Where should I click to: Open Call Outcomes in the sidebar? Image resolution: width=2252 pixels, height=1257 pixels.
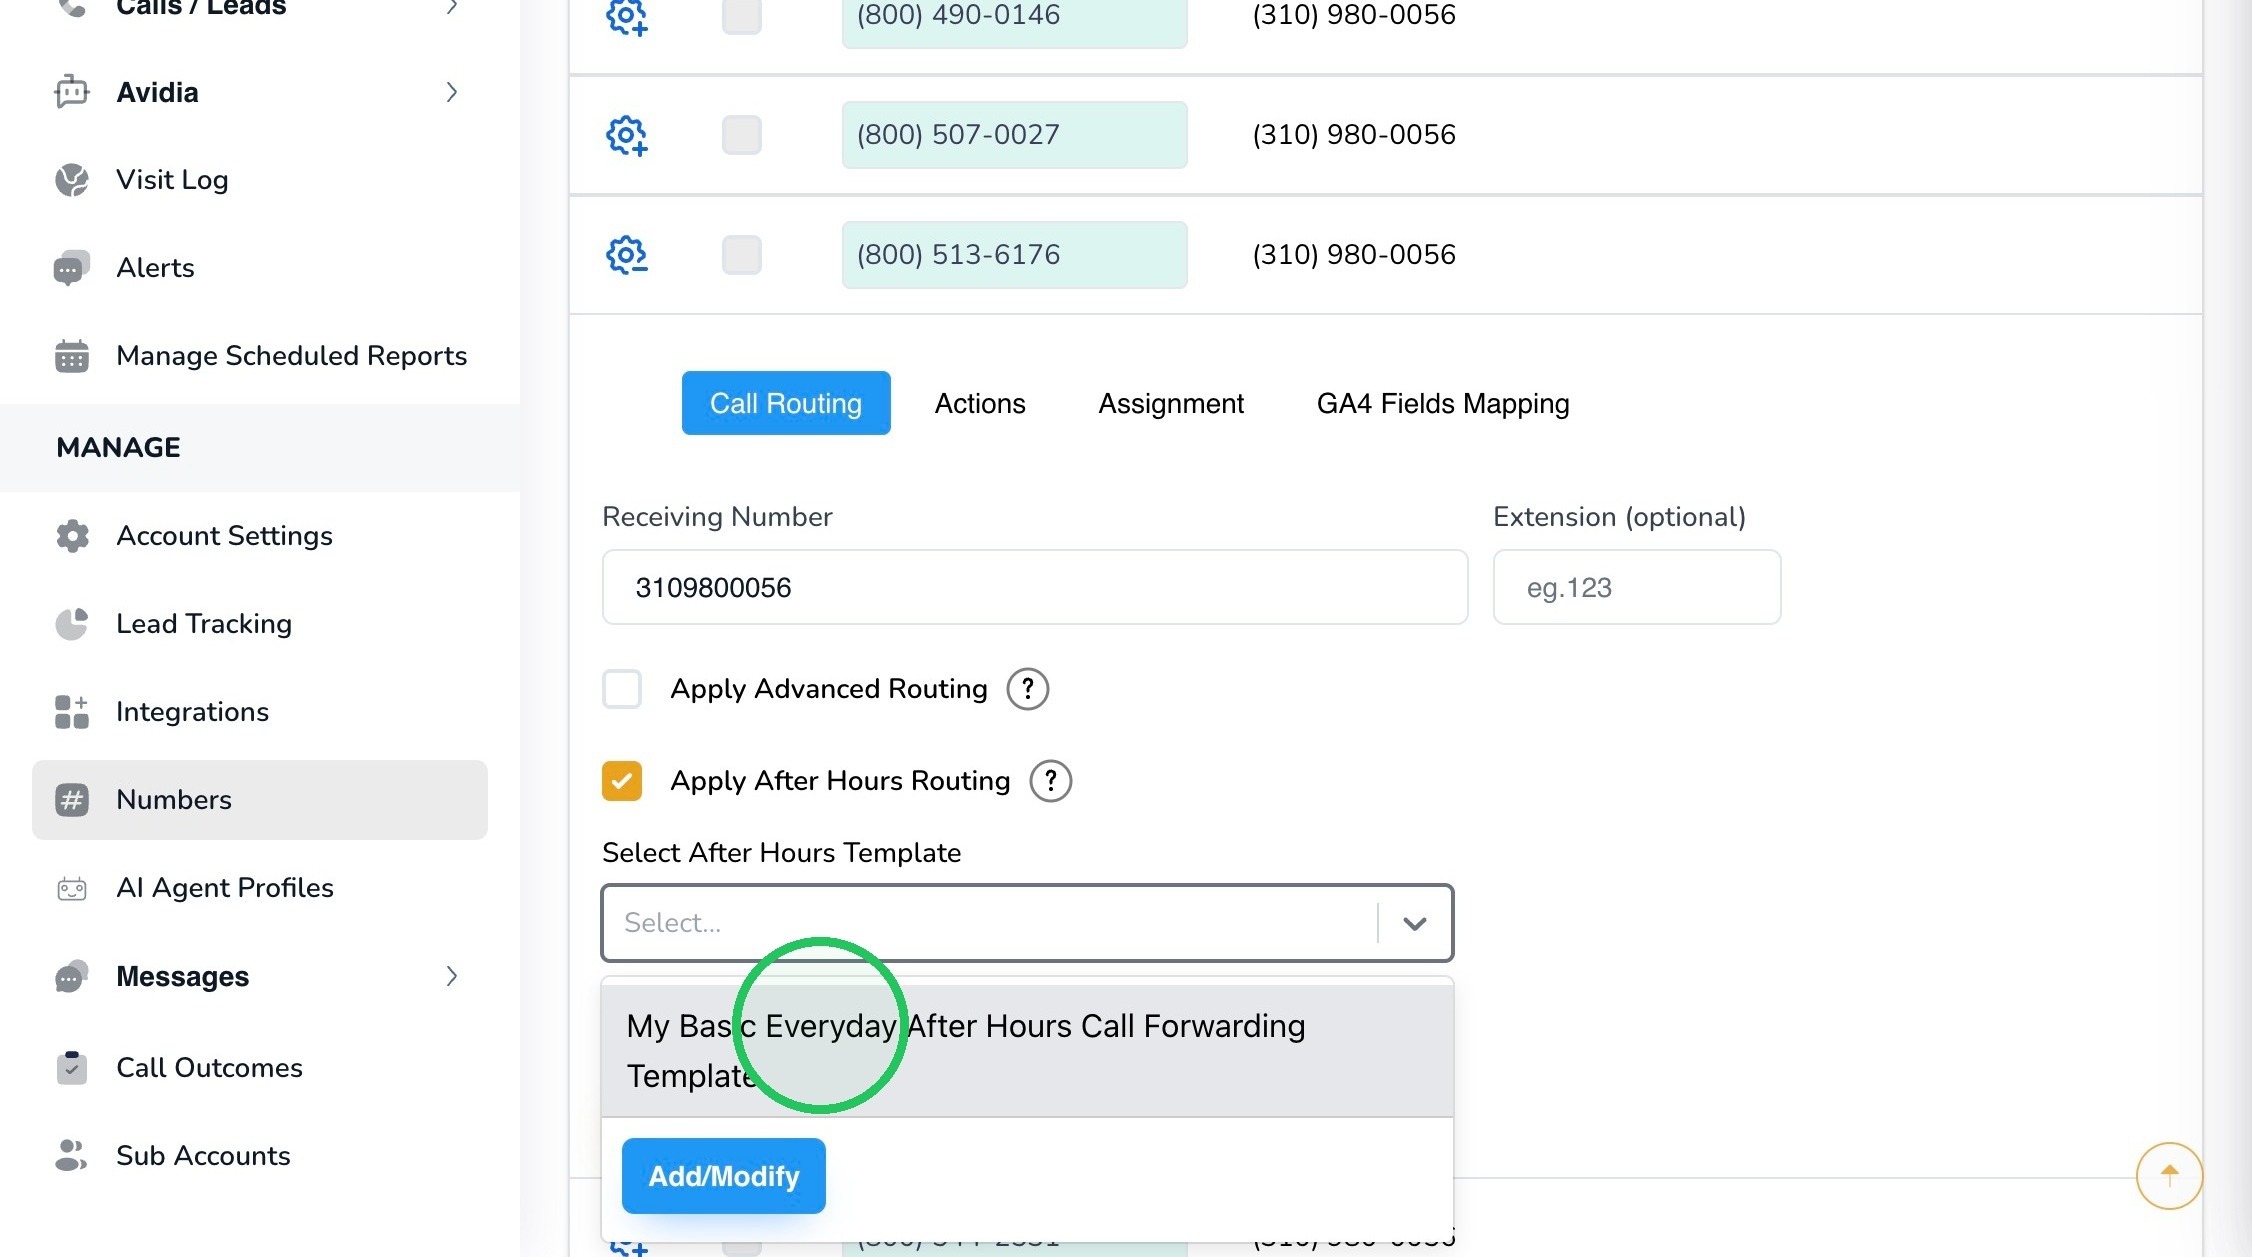(x=209, y=1068)
